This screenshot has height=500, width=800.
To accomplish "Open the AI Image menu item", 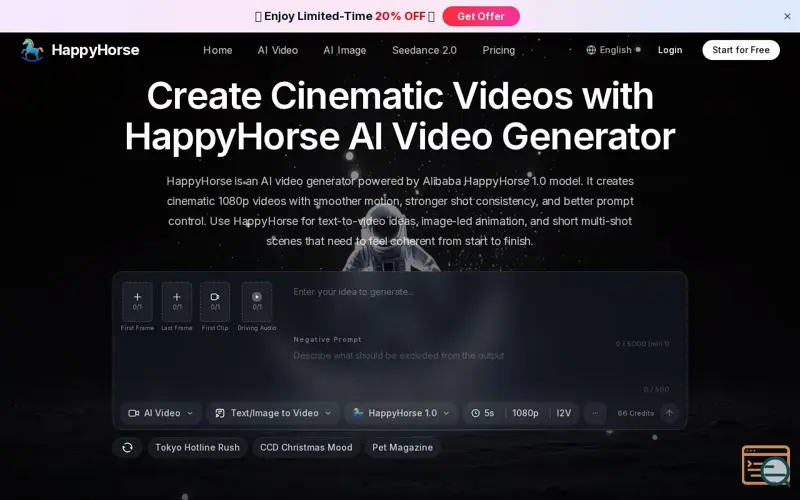I will pyautogui.click(x=344, y=50).
